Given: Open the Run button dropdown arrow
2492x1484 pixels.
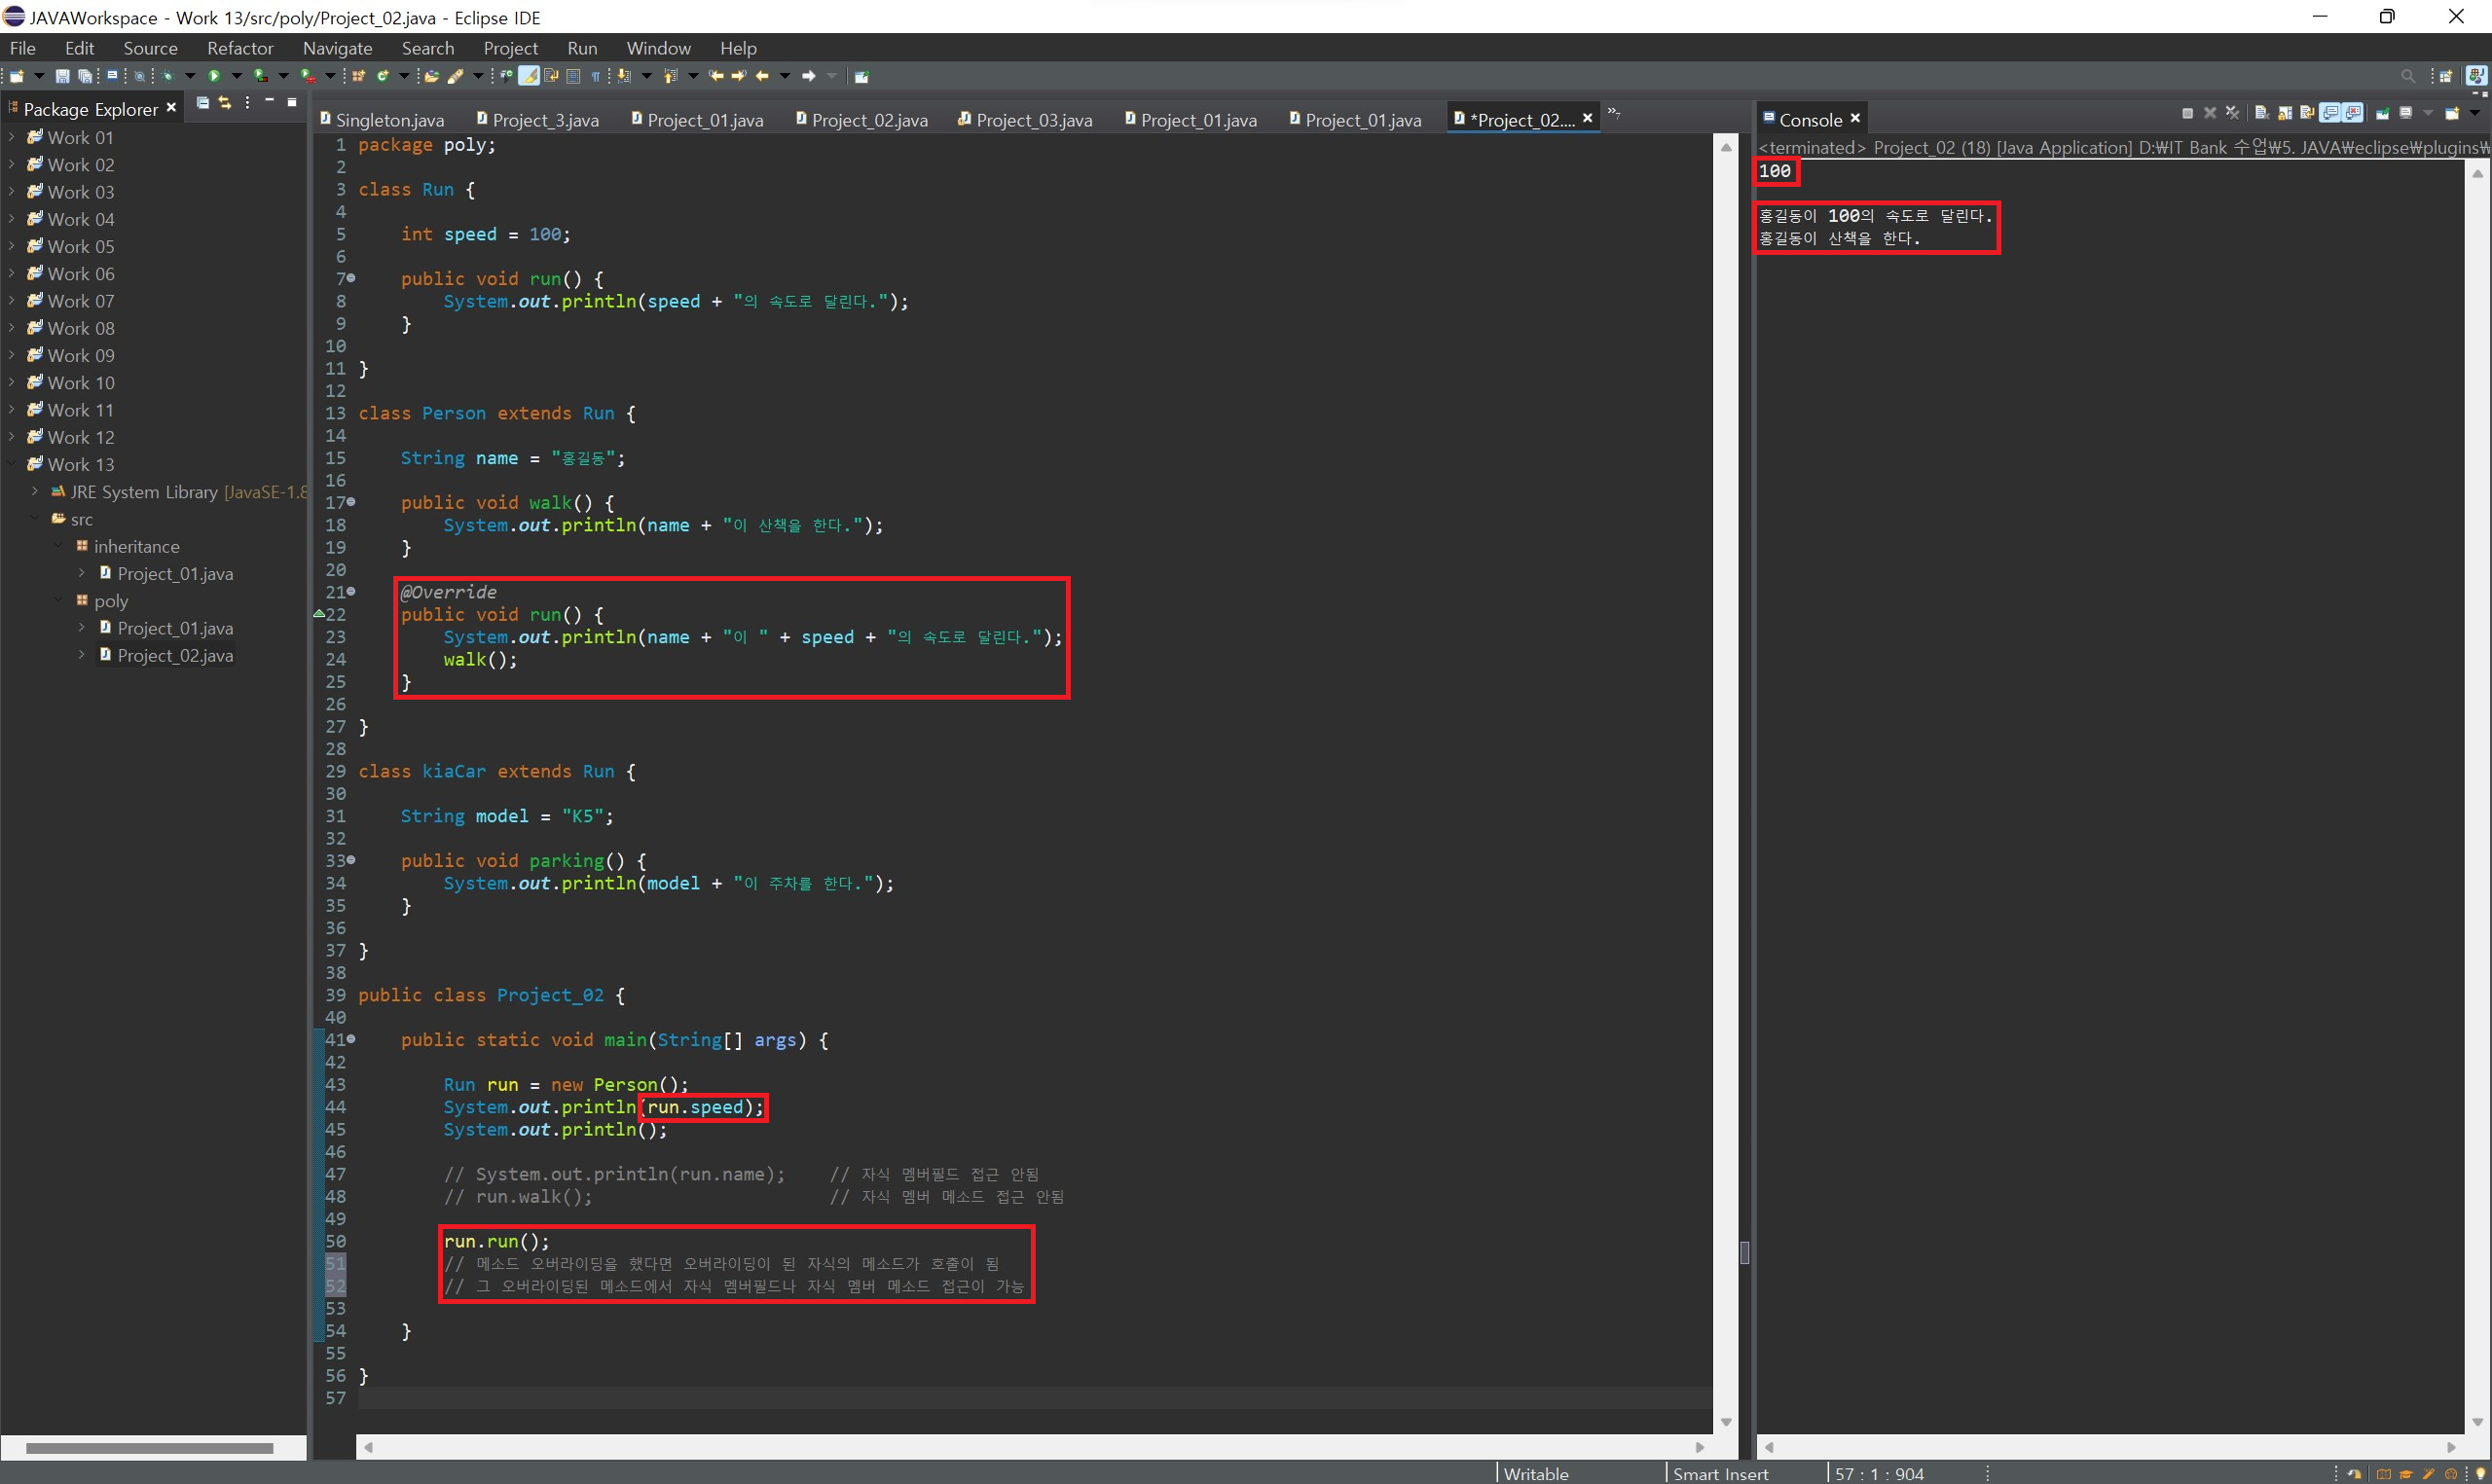Looking at the screenshot, I should coord(237,76).
